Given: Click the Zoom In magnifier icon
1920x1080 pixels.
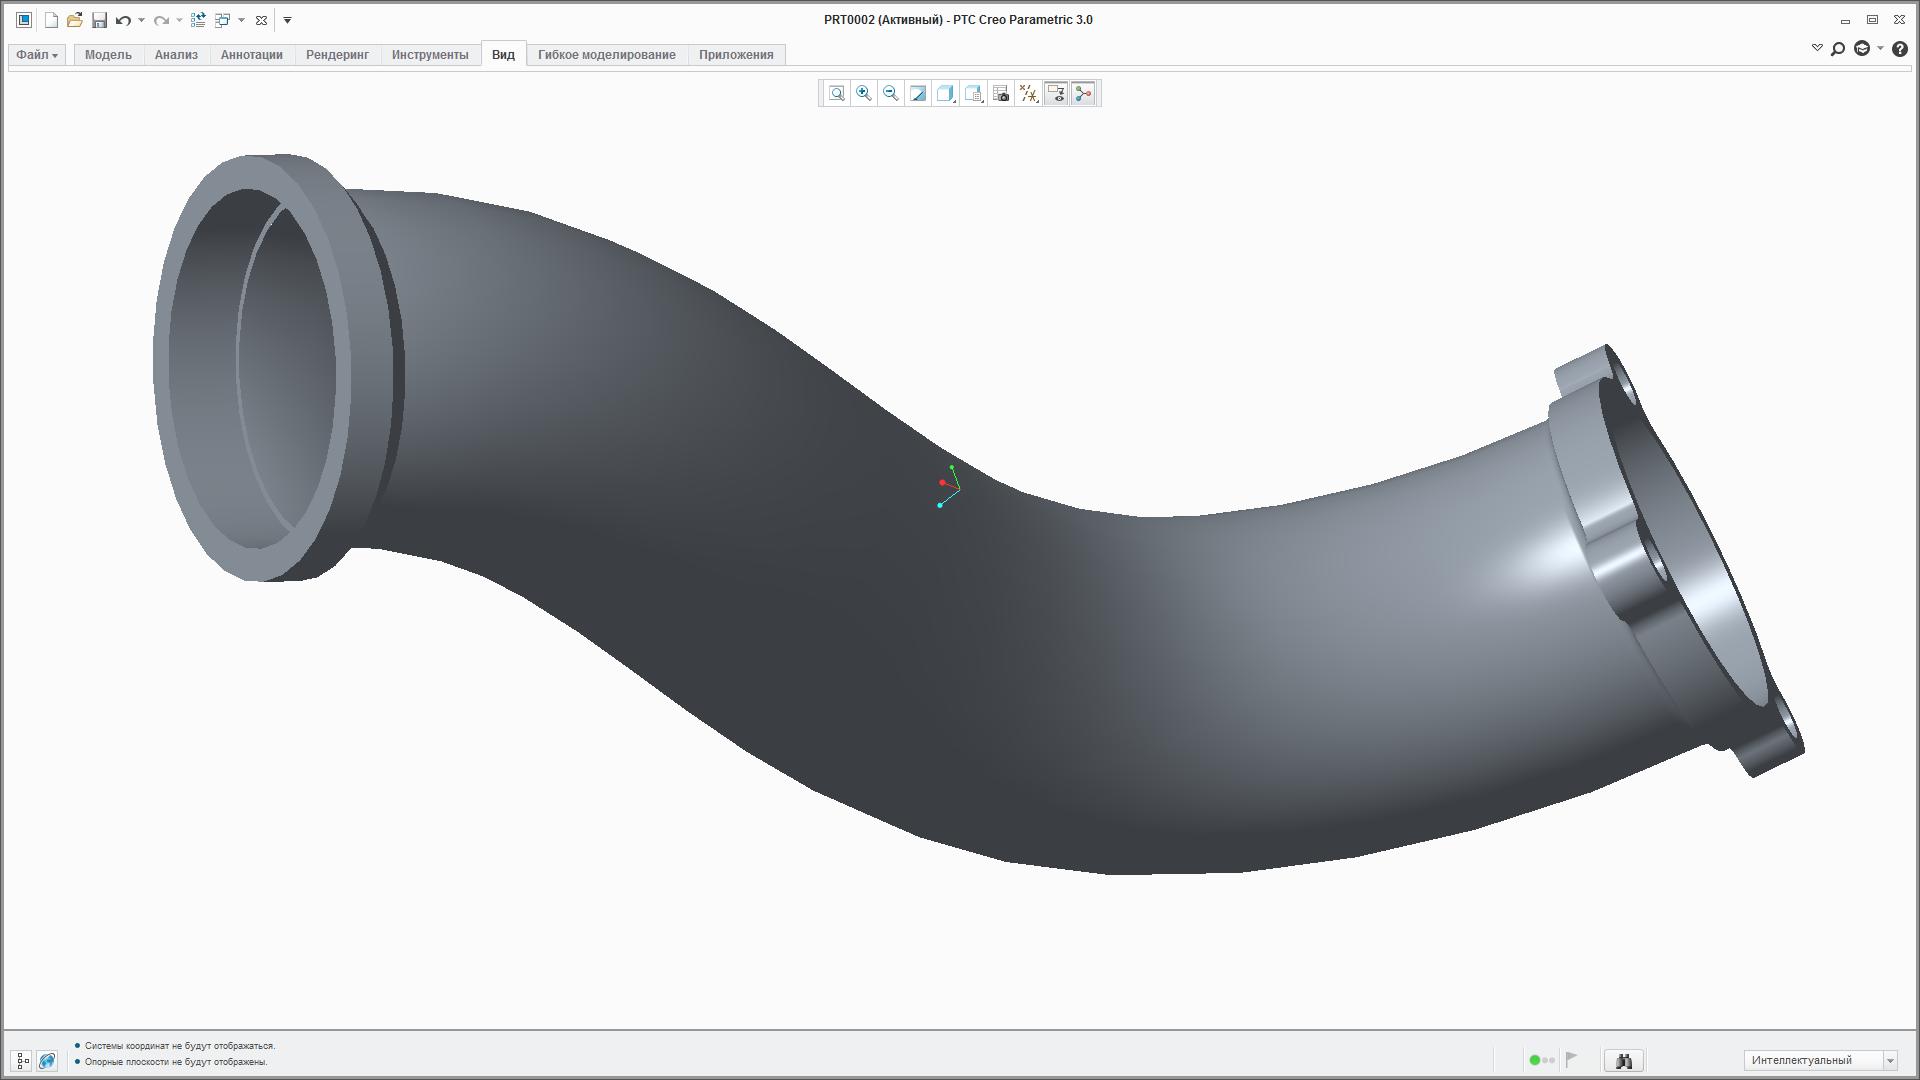Looking at the screenshot, I should click(x=864, y=94).
